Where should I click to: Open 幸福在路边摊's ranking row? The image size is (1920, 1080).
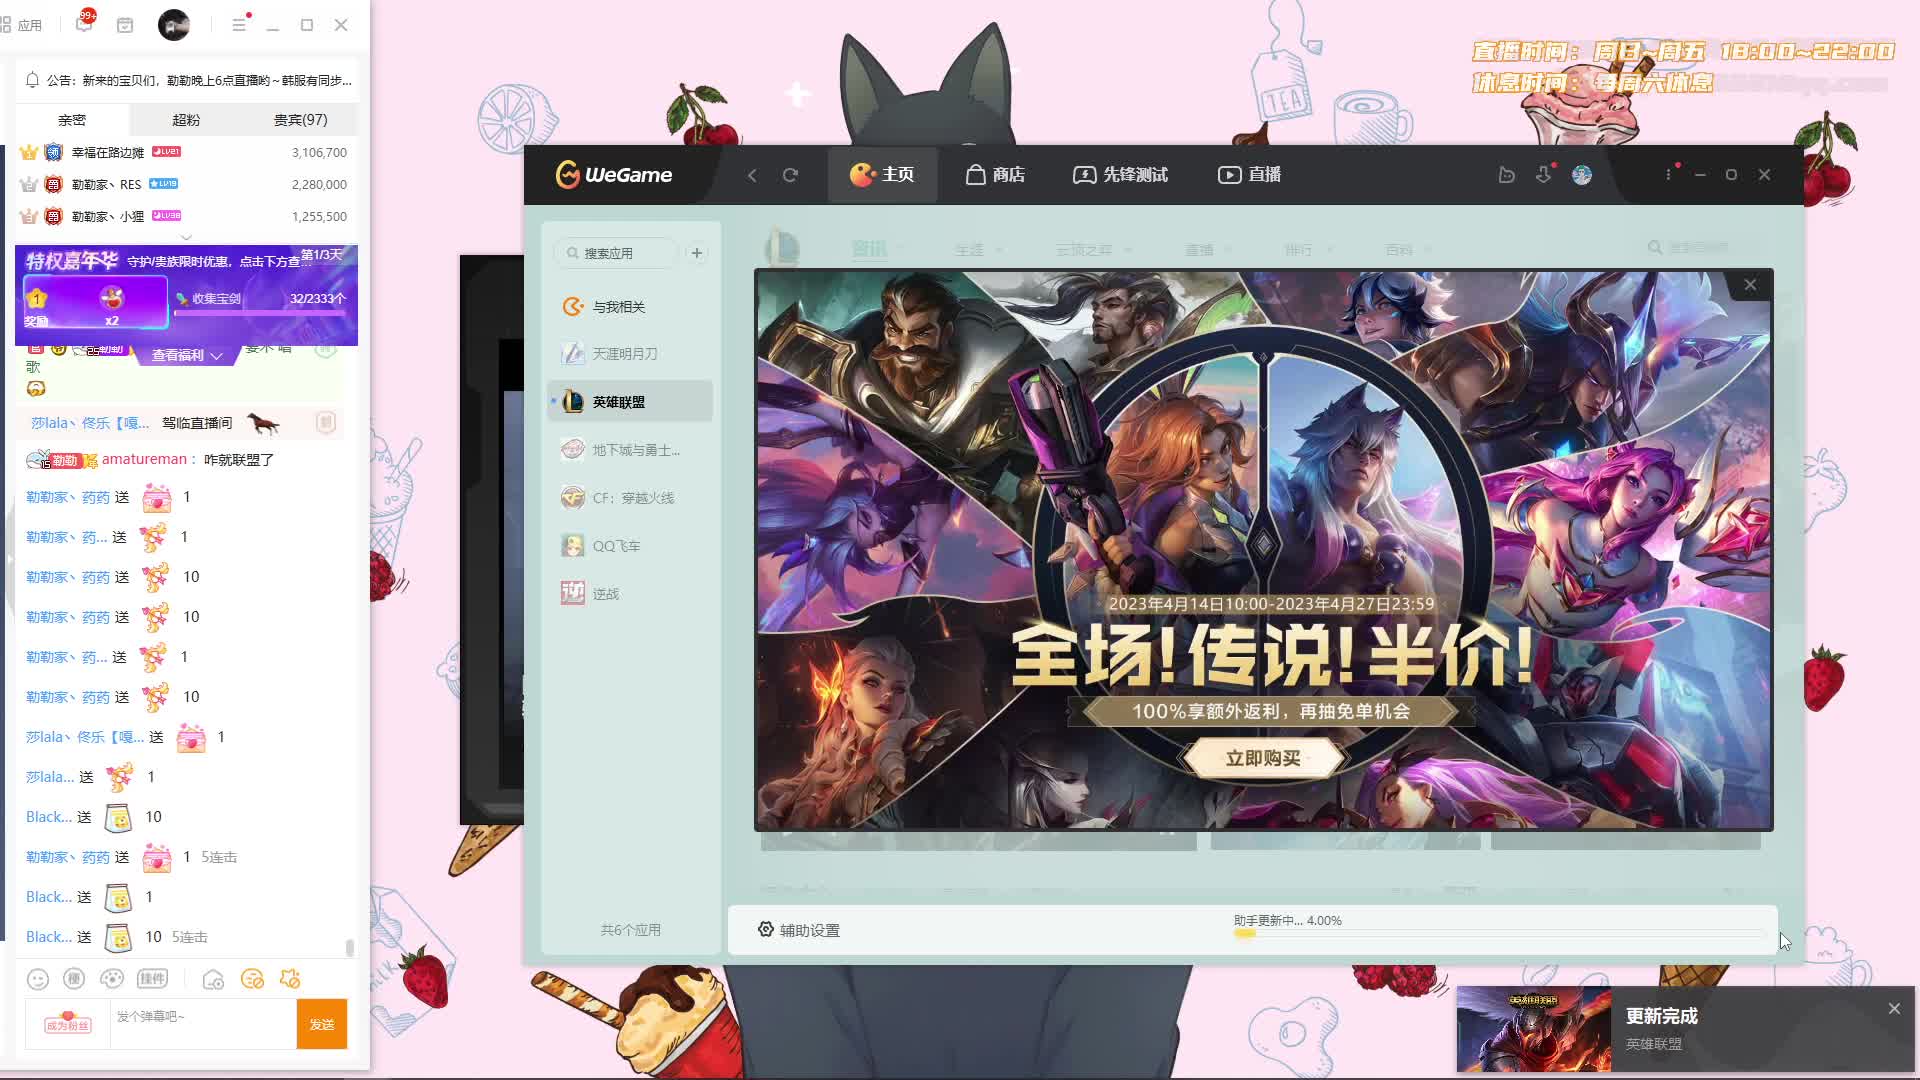tap(184, 153)
